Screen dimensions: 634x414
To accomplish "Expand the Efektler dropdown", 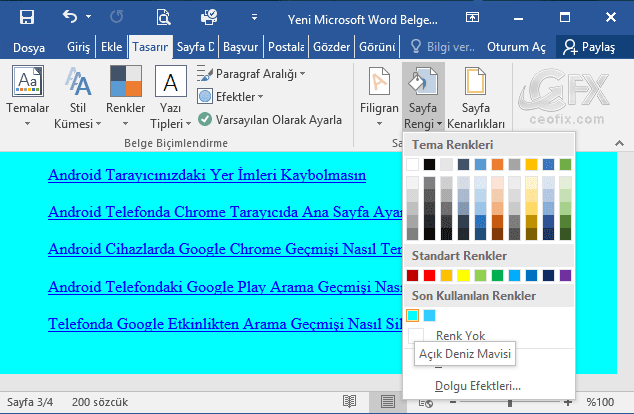I will pos(230,97).
